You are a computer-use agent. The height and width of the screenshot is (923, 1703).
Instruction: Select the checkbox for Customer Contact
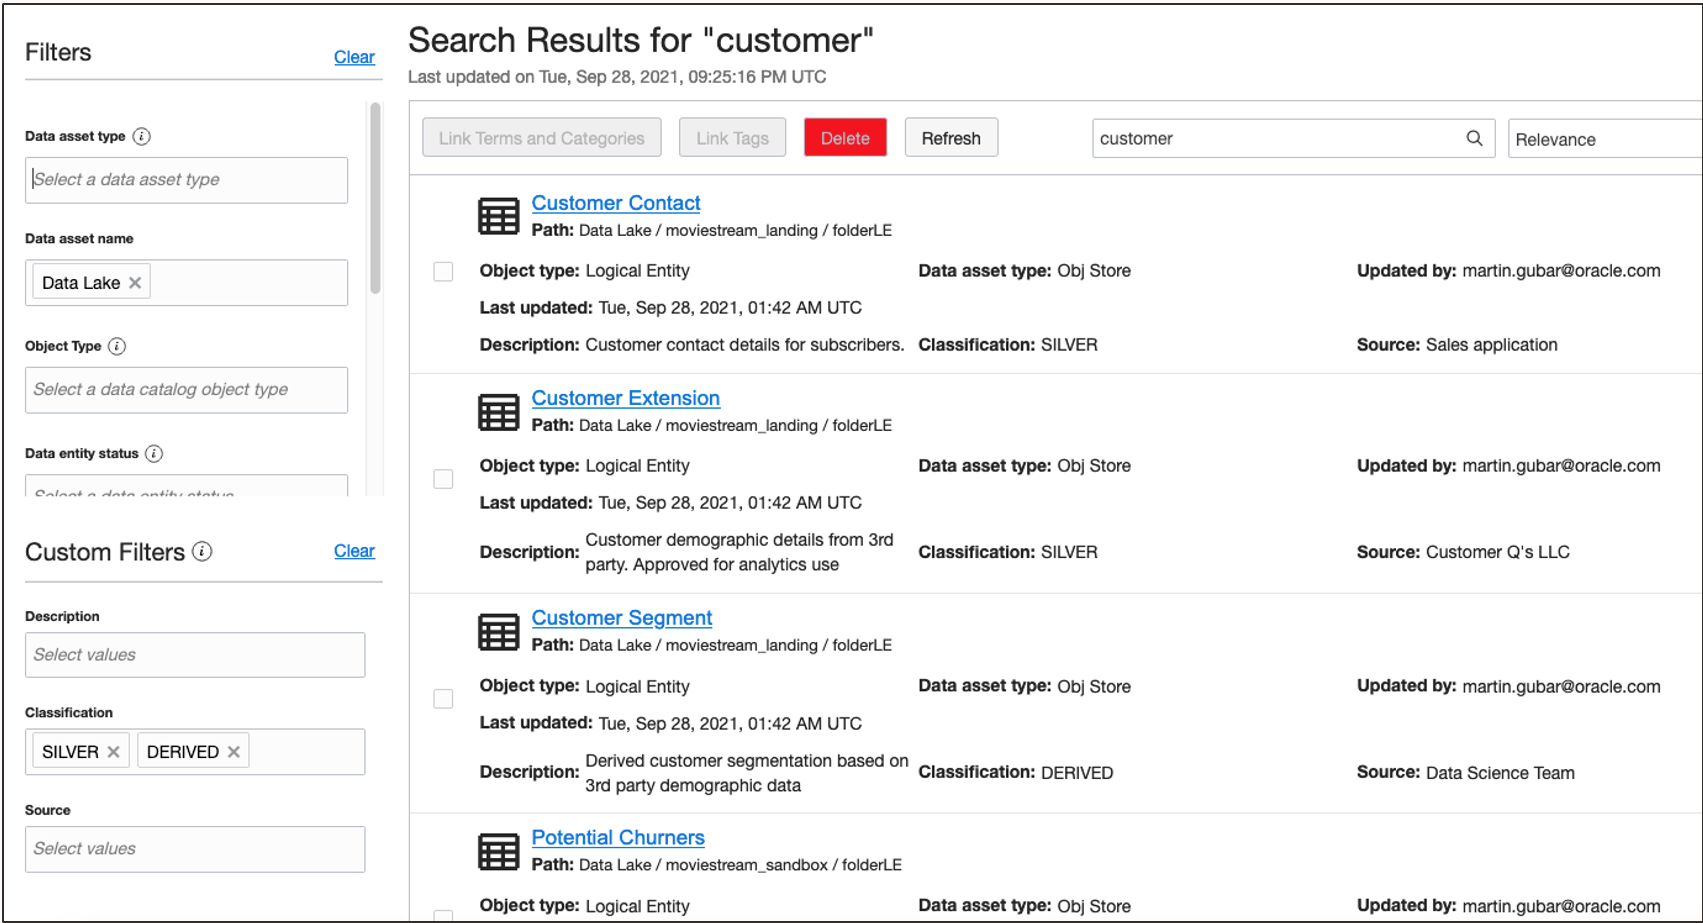(443, 271)
